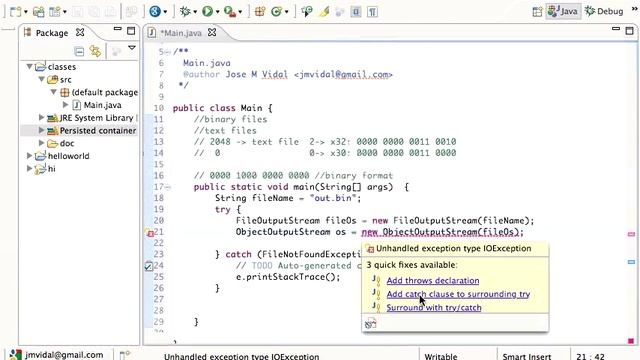Click the Google services globe icon
640x360 pixels.
[155, 11]
